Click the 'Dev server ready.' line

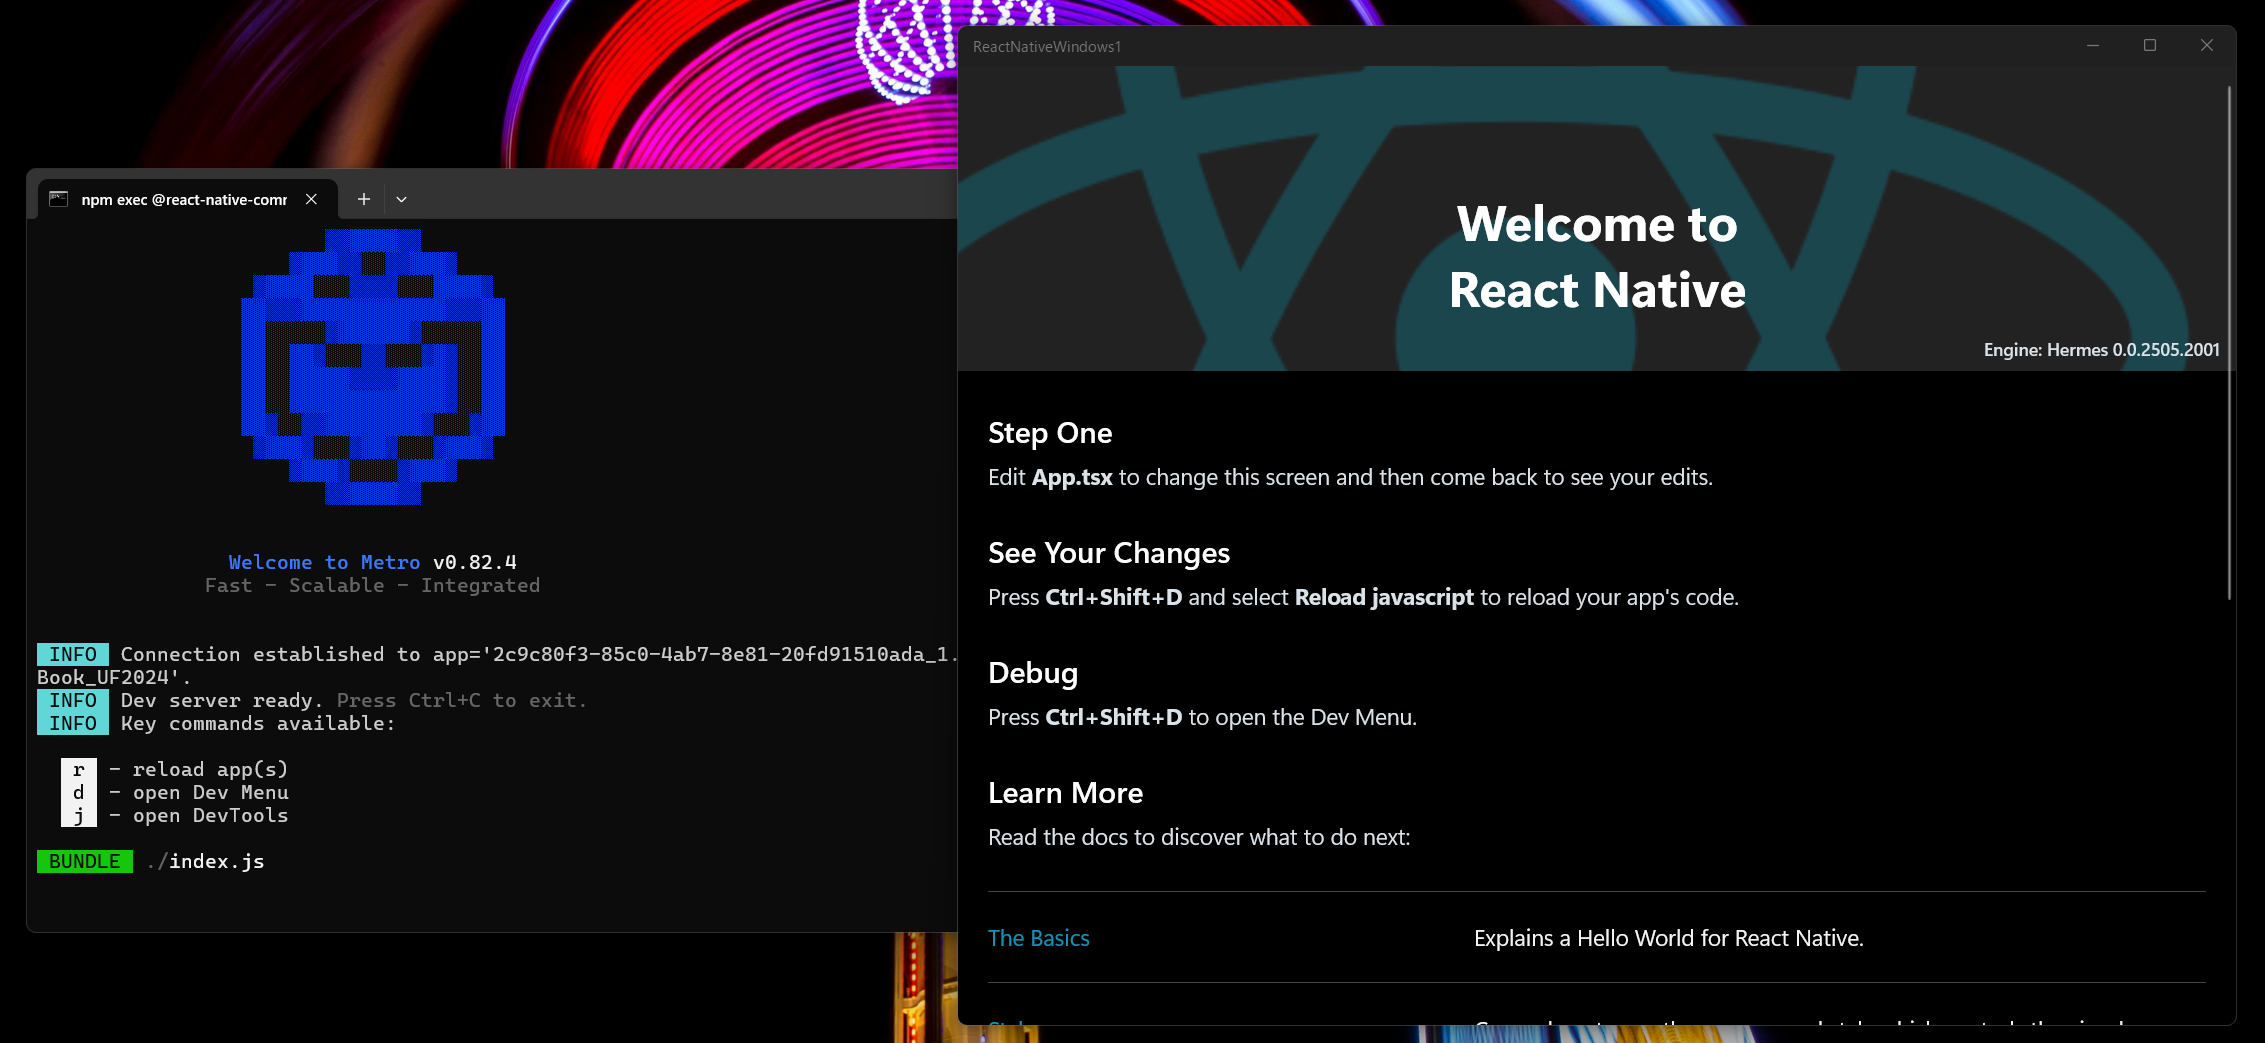(x=222, y=701)
